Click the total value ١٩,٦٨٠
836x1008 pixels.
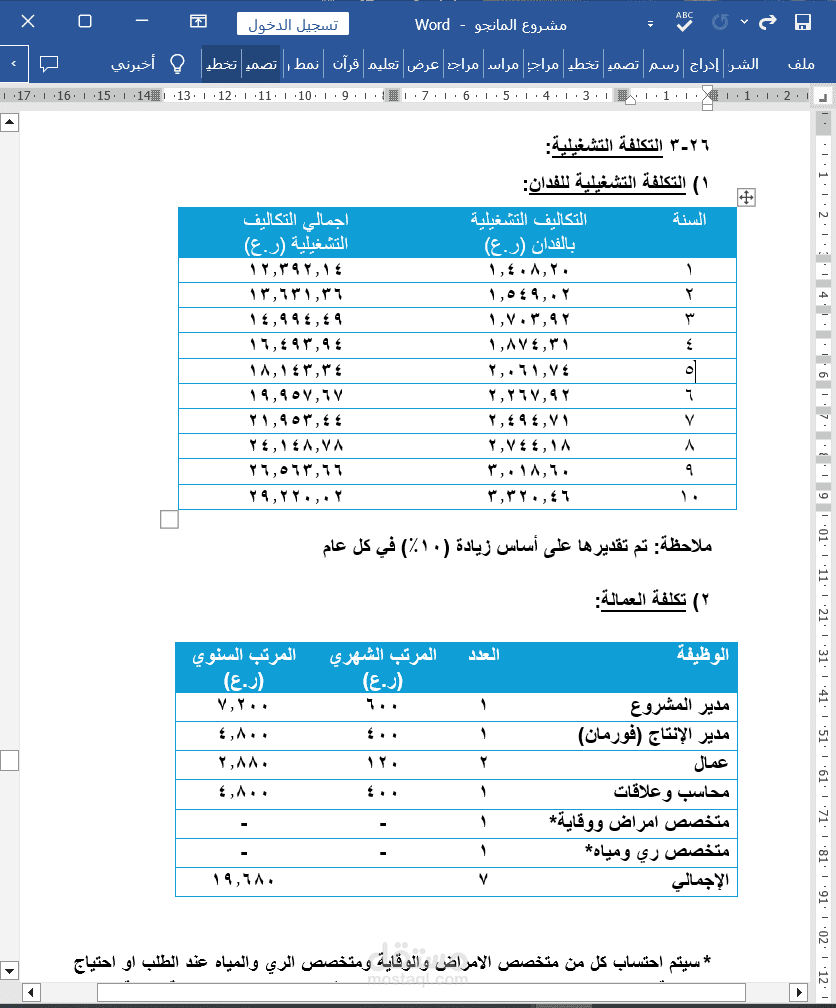244,879
